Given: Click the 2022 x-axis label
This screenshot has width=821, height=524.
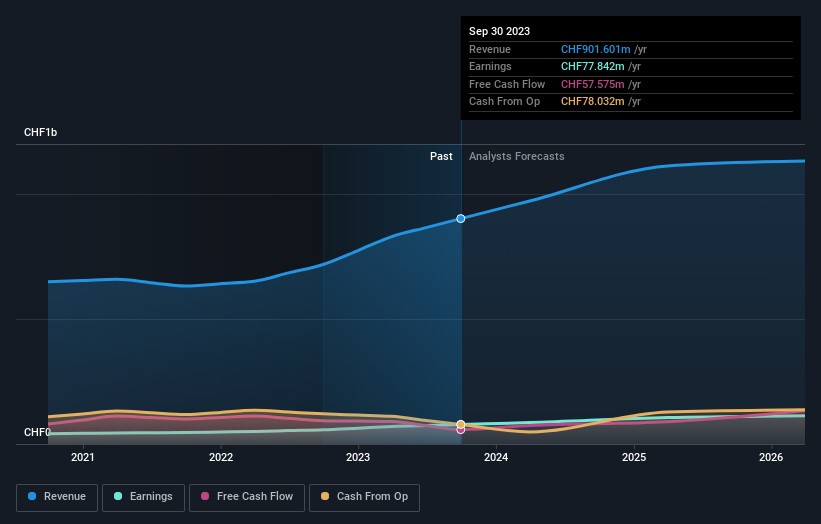Looking at the screenshot, I should 221,457.
